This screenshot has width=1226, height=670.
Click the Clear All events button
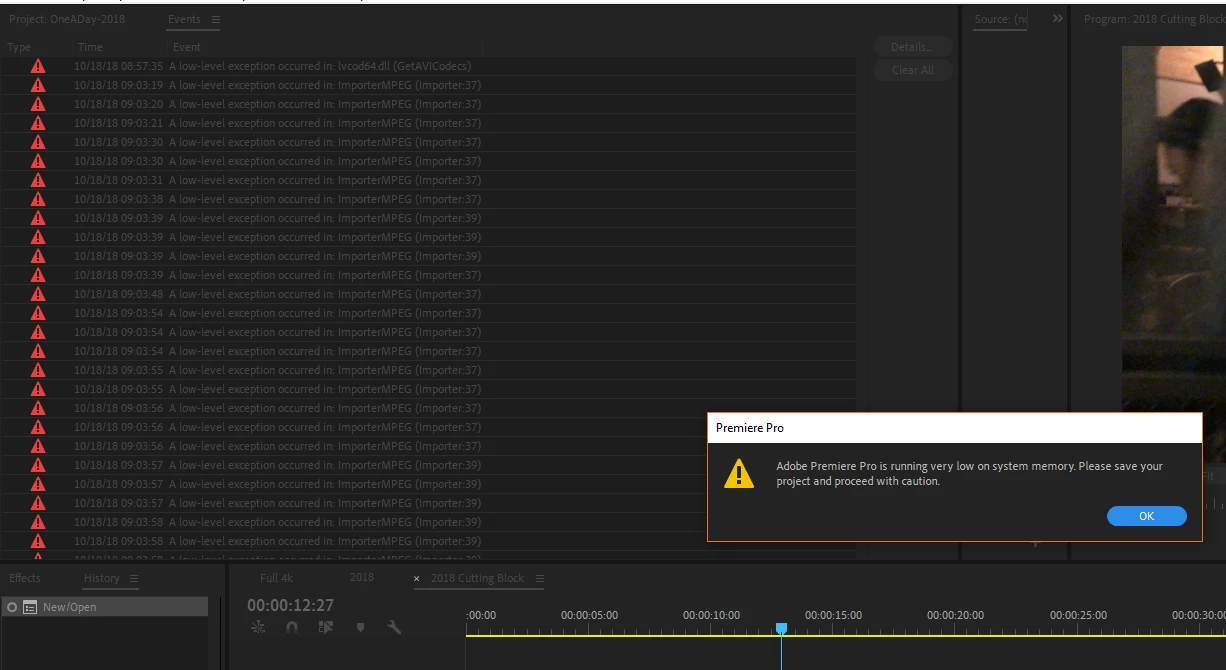[x=911, y=70]
